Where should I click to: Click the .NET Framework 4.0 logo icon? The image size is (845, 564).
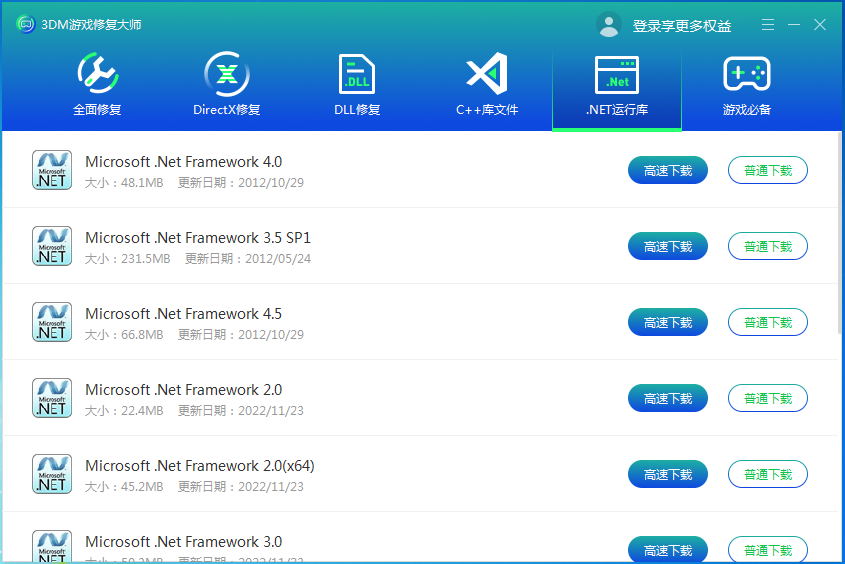(x=52, y=170)
